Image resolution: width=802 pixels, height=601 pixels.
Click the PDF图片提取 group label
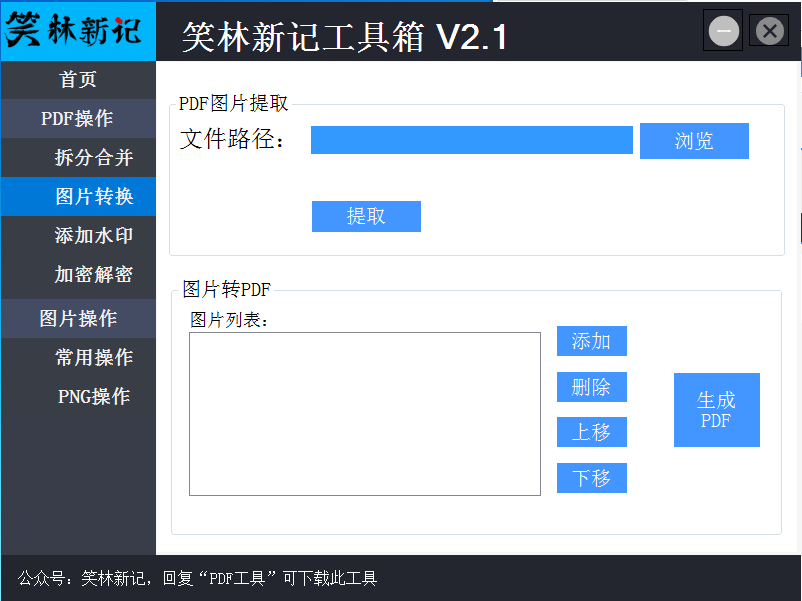[x=233, y=103]
